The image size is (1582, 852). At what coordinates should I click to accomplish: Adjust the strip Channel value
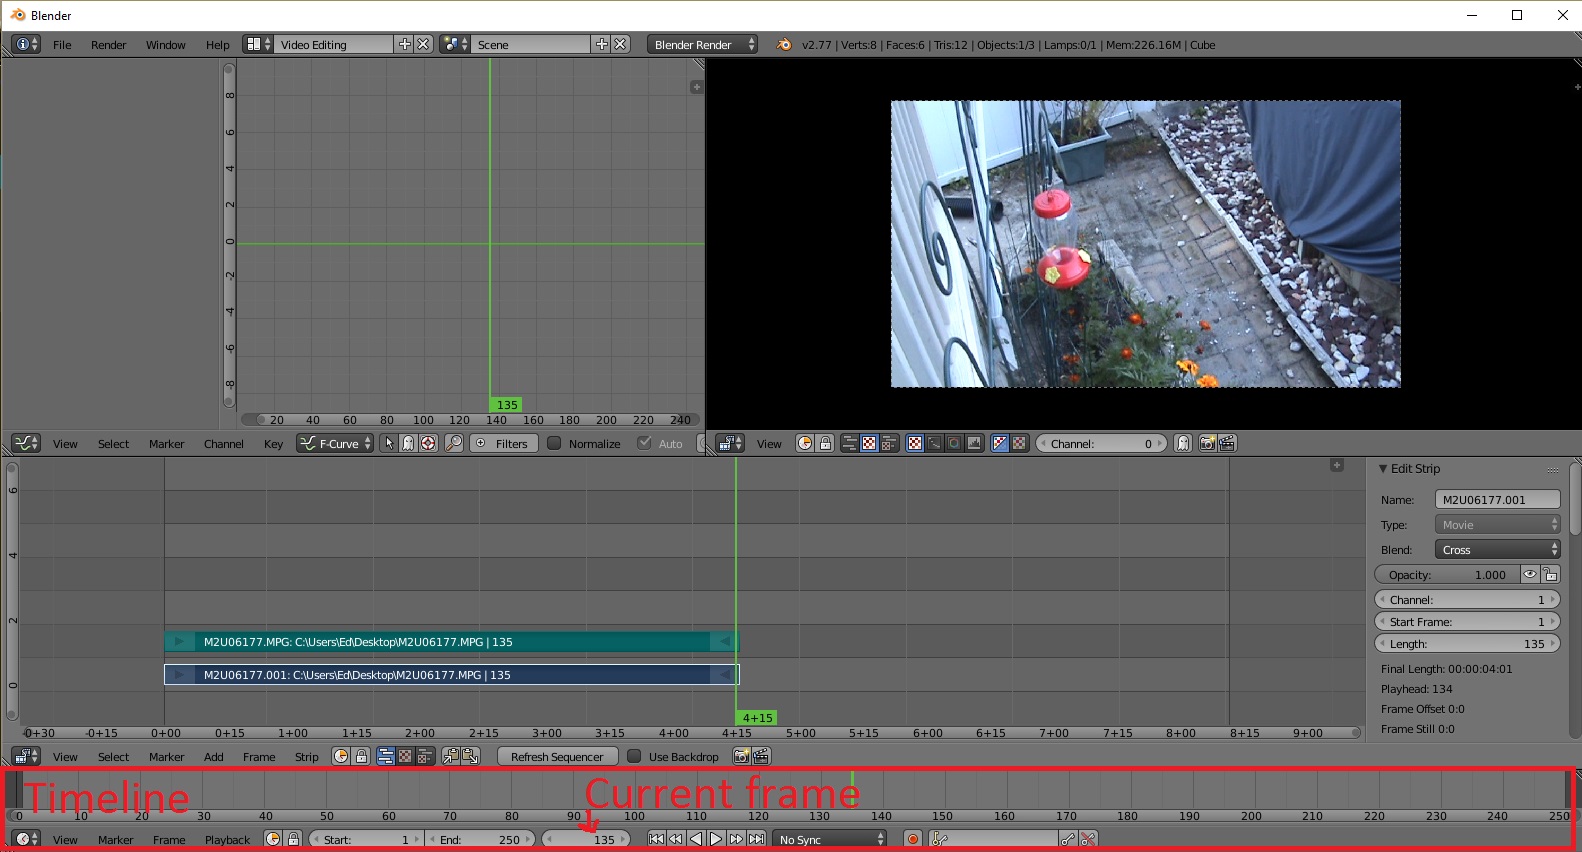1467,599
